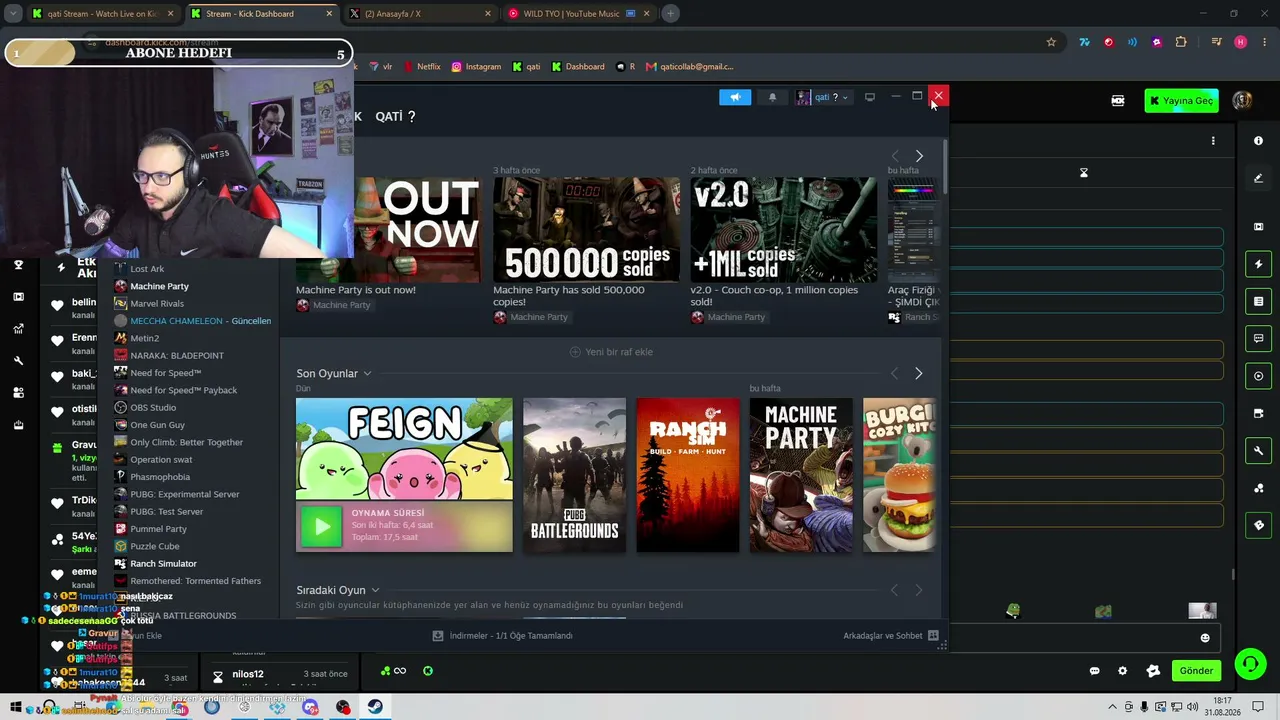The height and width of the screenshot is (720, 1280).
Task: Click the Steam library vertical scrollbar
Action: pyautogui.click(x=944, y=165)
